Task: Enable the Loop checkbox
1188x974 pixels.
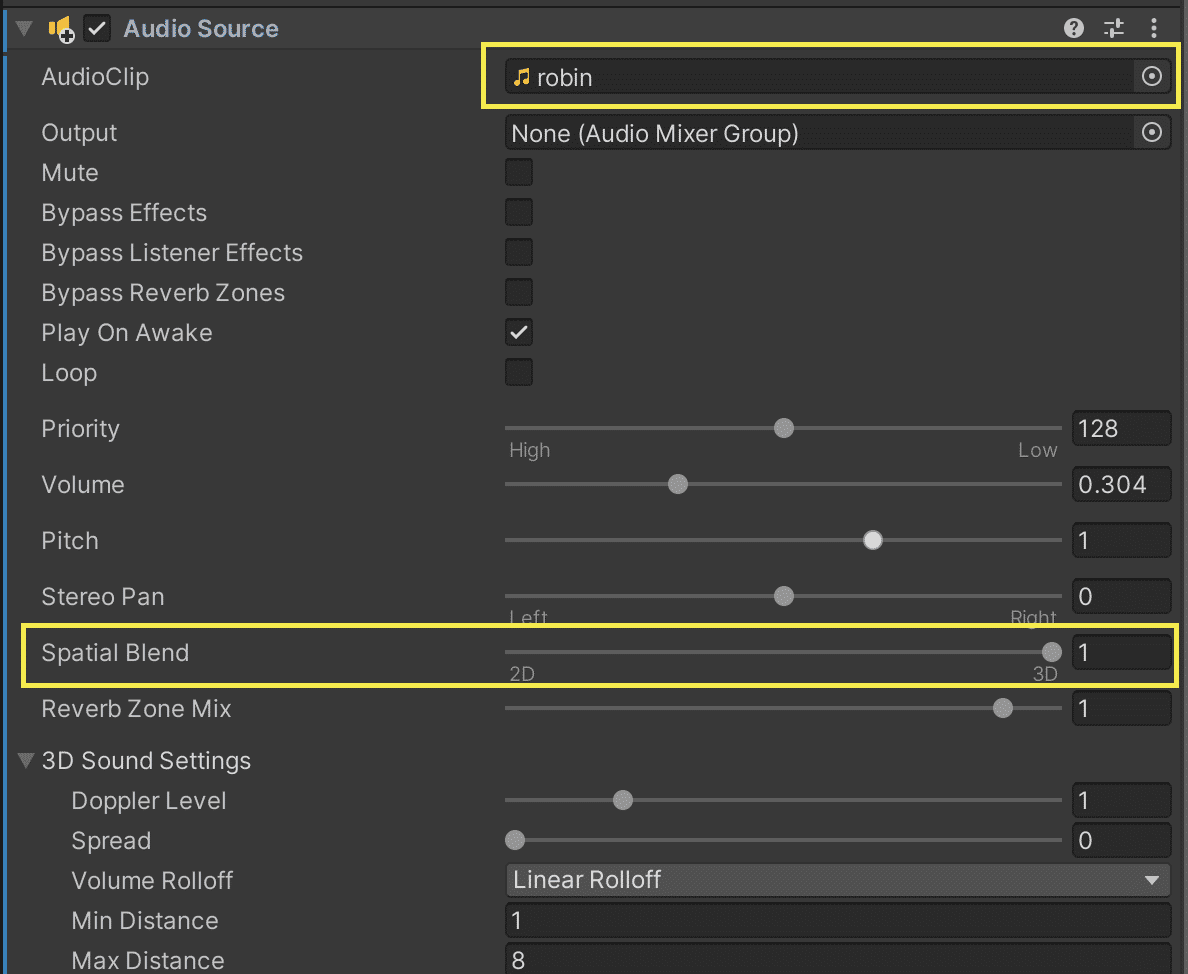Action: point(519,373)
